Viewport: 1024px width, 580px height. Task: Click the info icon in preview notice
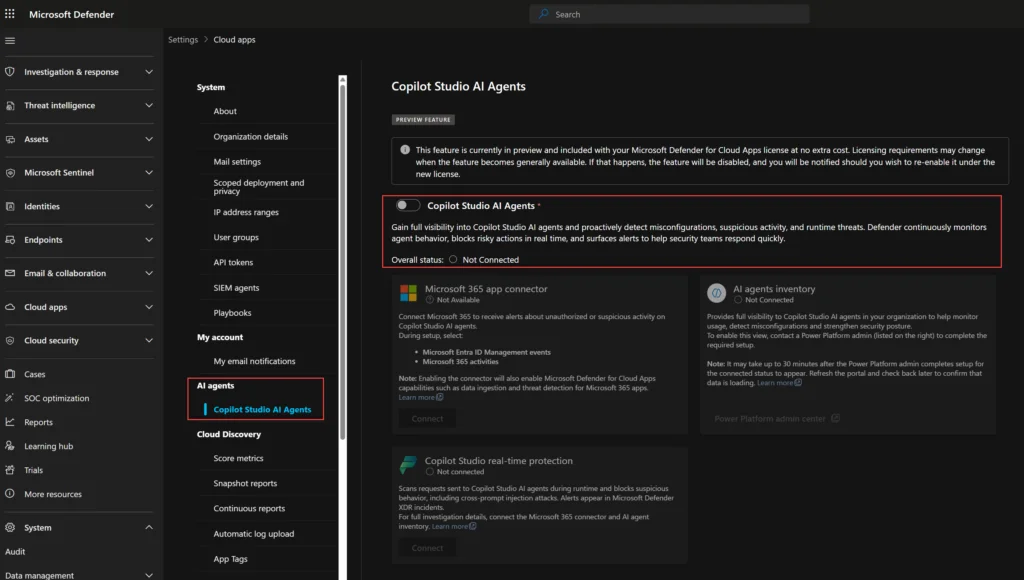405,150
